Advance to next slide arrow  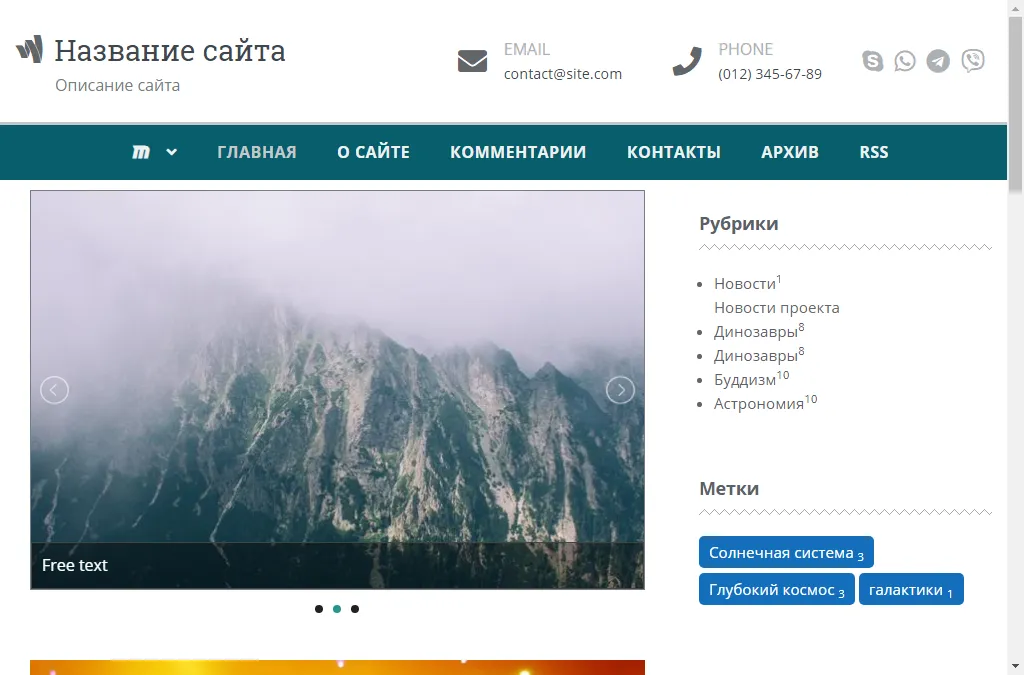[x=620, y=390]
